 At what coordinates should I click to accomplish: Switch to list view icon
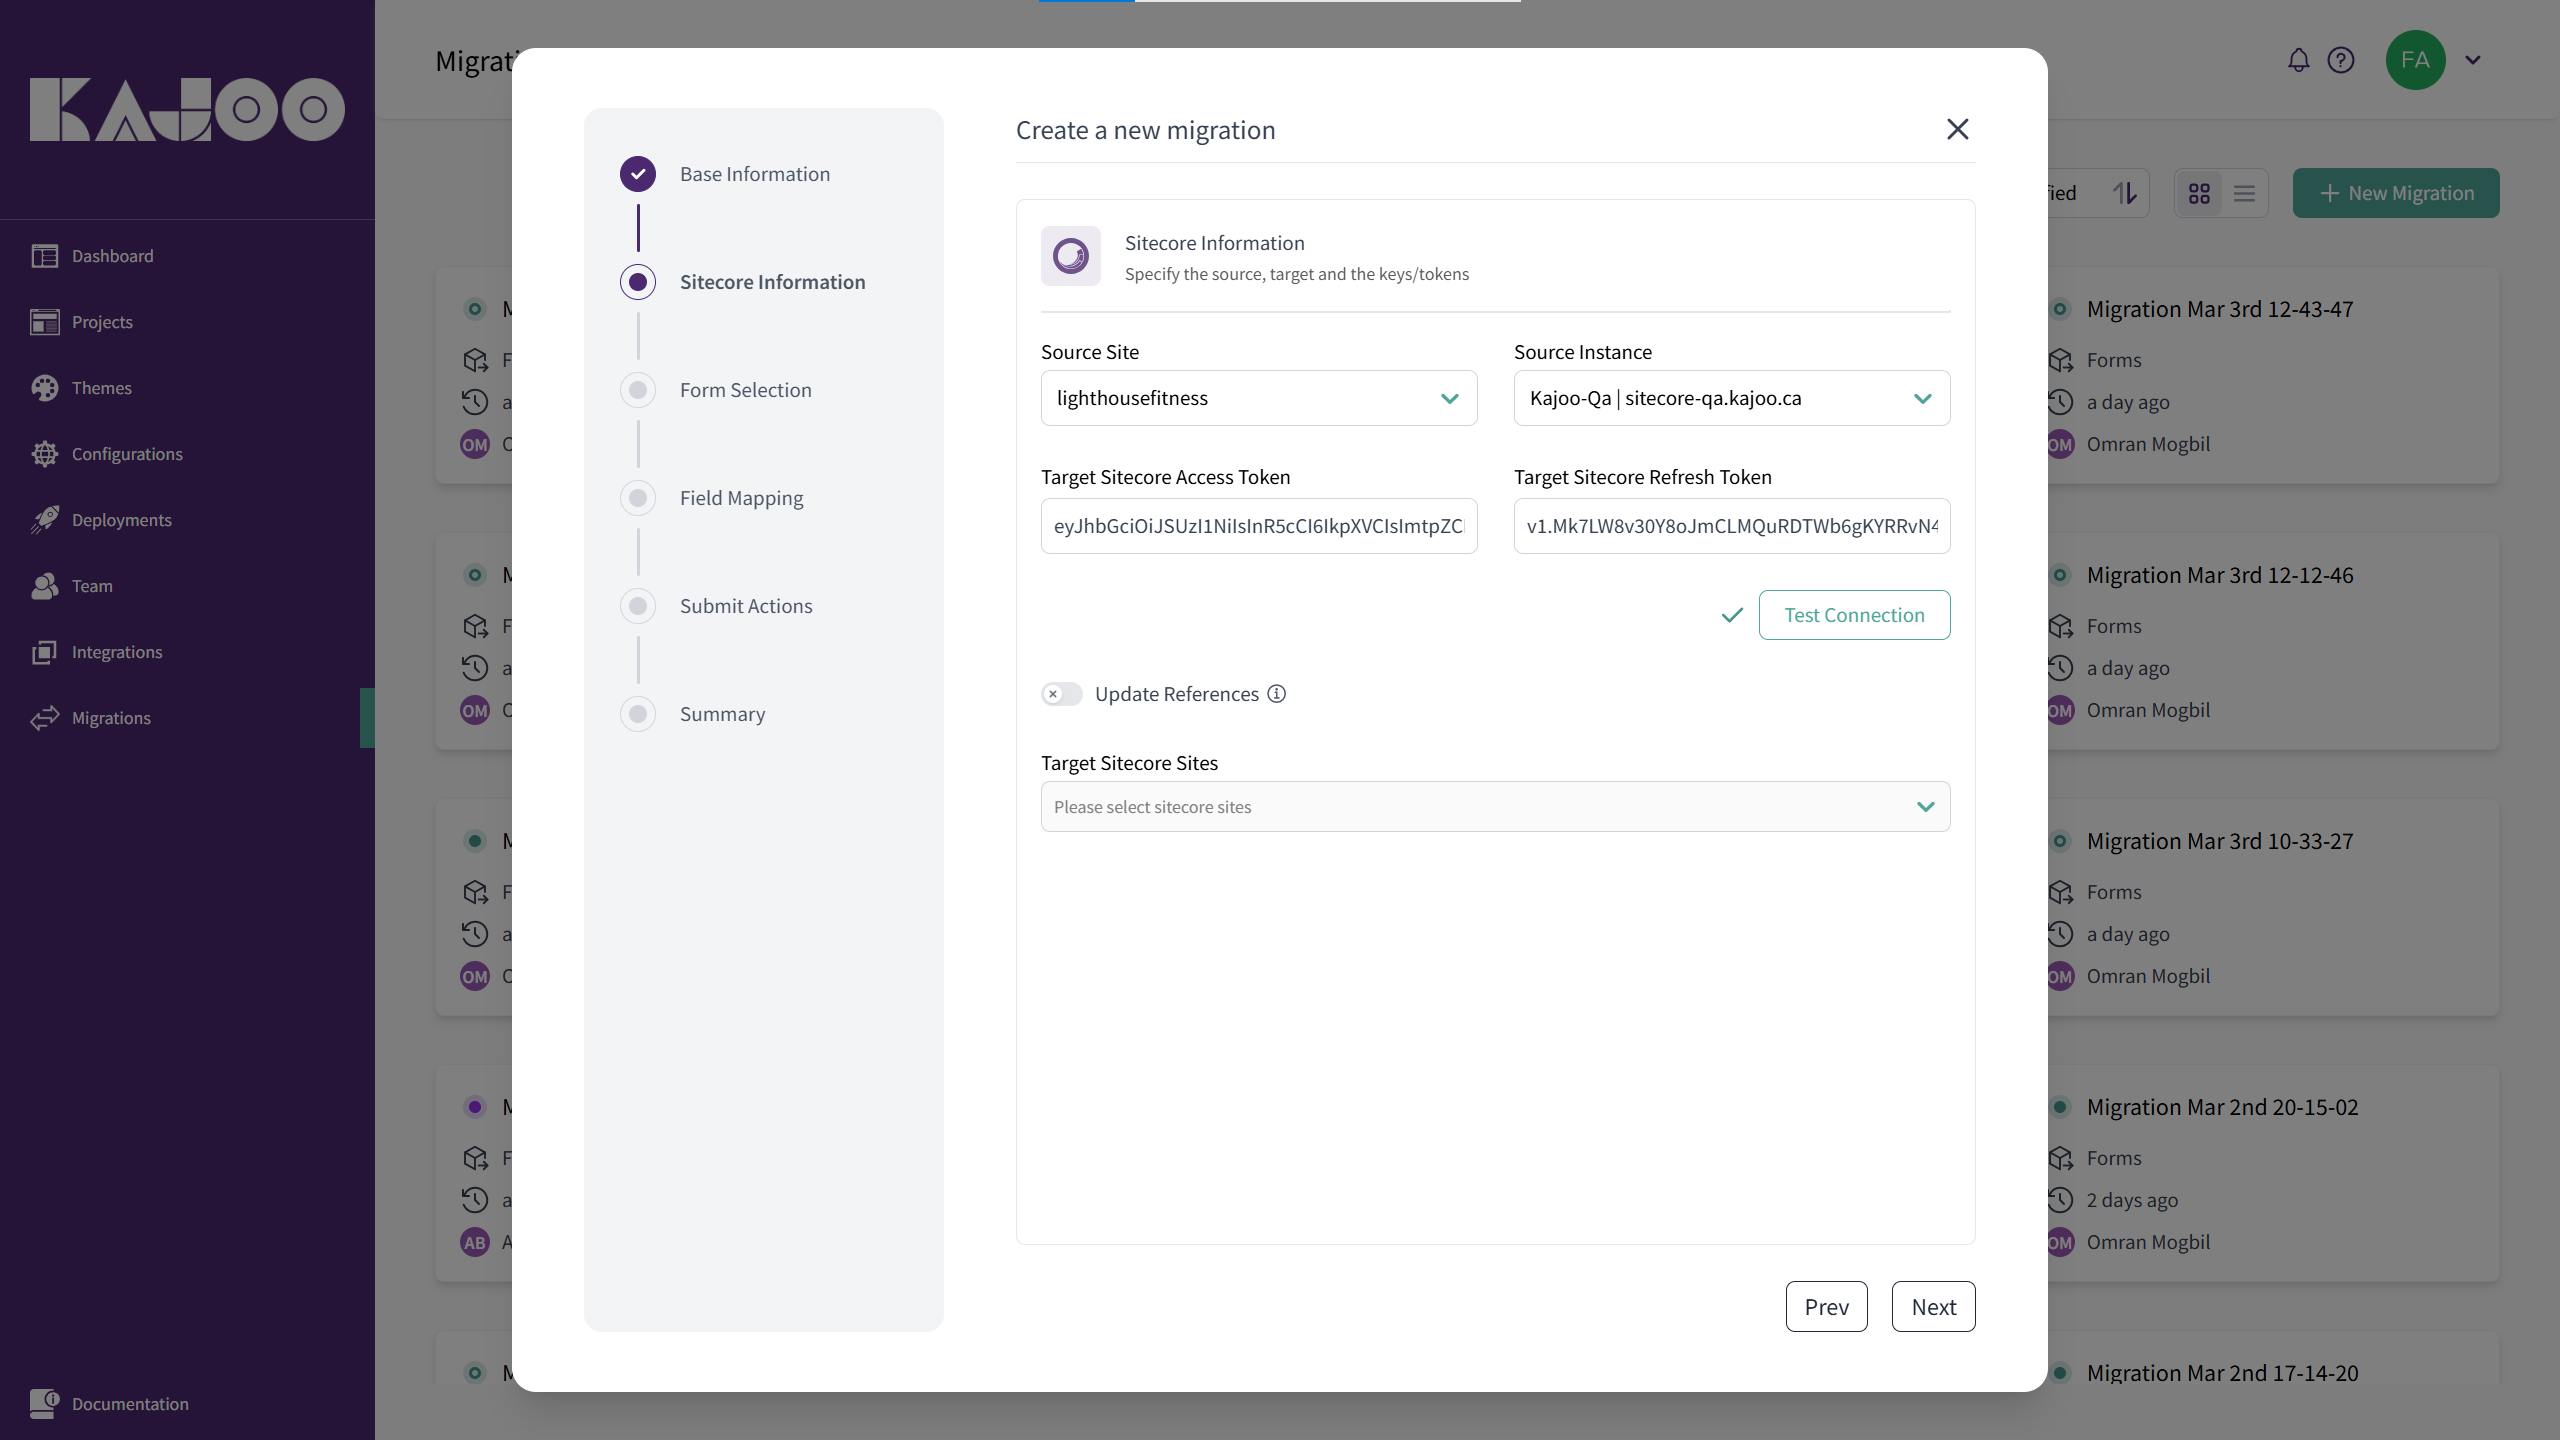pos(2244,193)
